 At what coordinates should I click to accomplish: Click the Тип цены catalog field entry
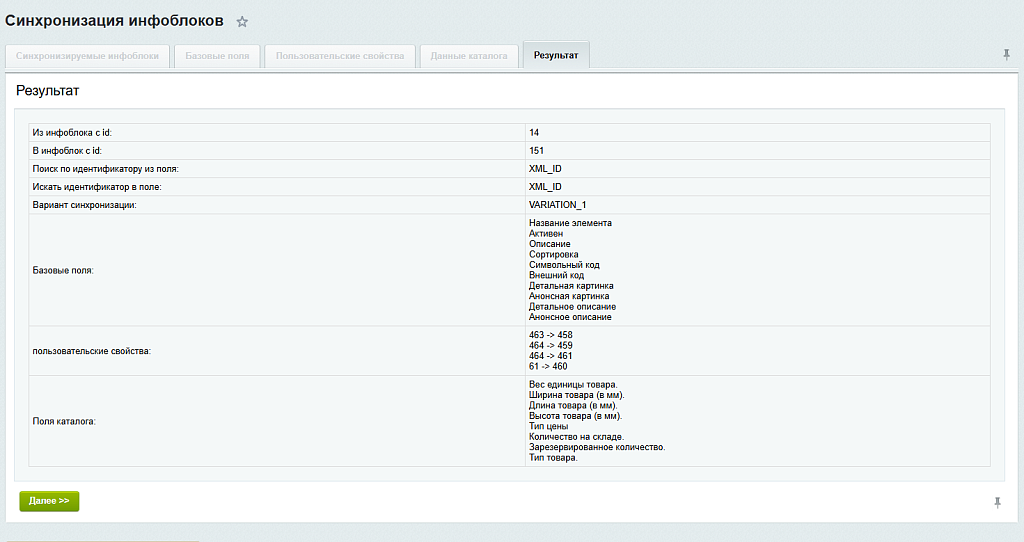click(549, 426)
